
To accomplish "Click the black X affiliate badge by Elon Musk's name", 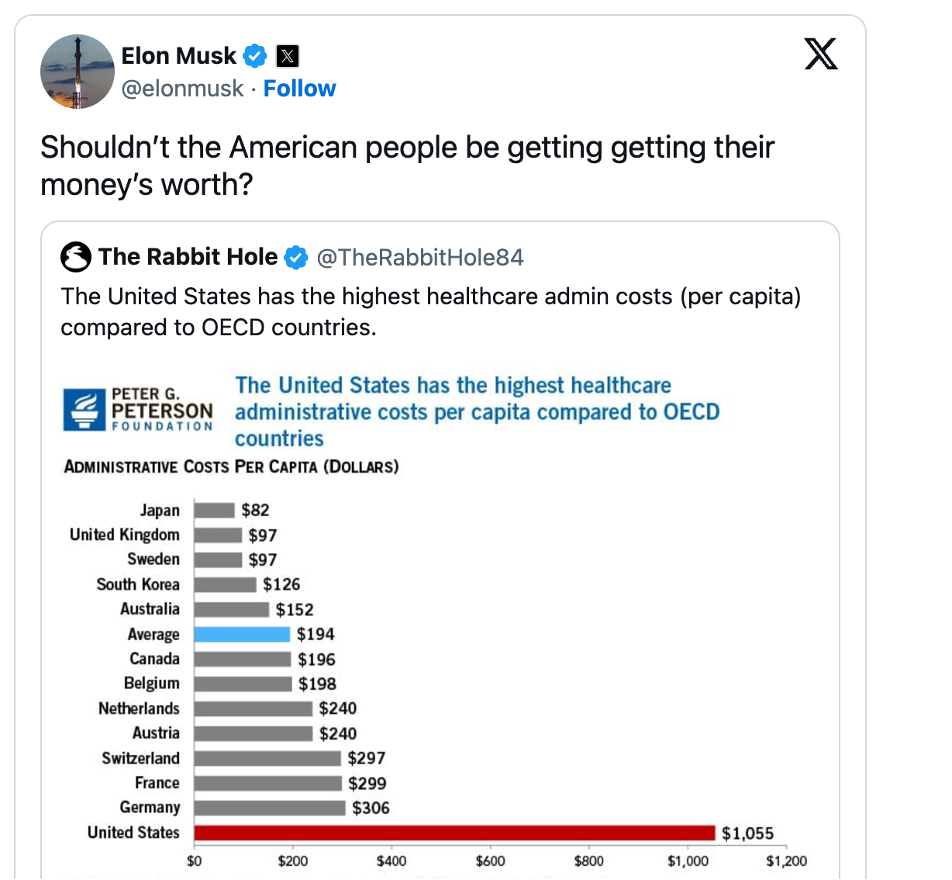I will coord(287,56).
